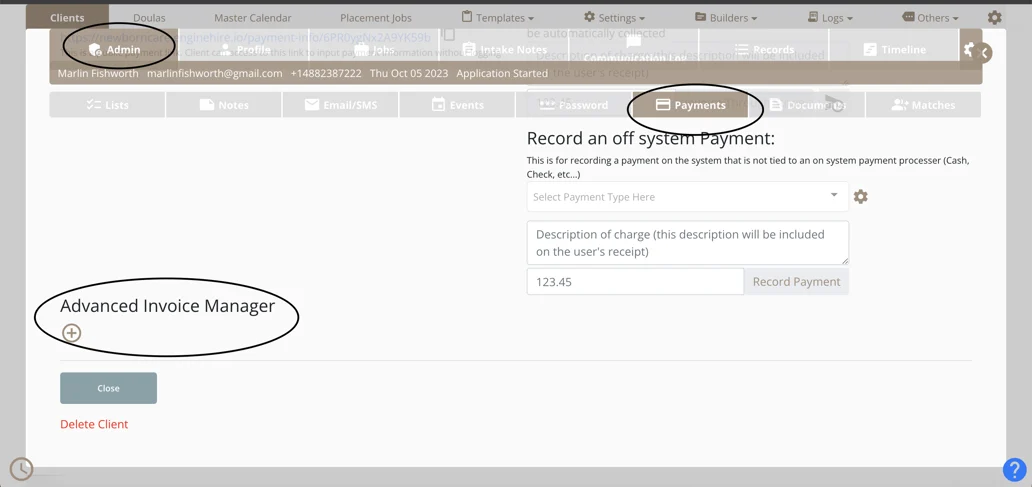Click the Application Started status text

502,73
